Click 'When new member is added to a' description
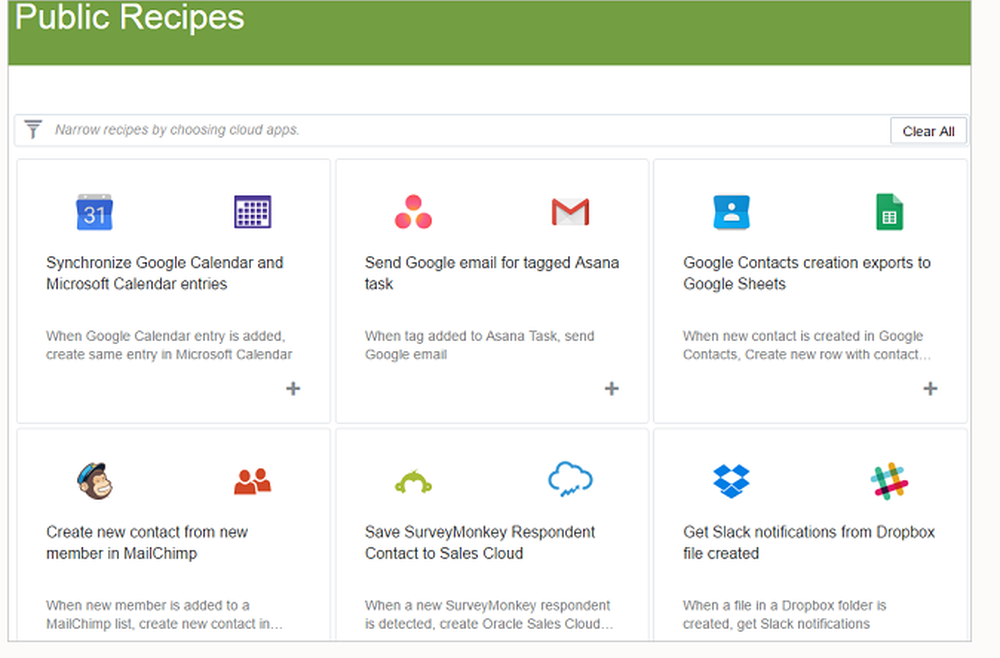 164,615
